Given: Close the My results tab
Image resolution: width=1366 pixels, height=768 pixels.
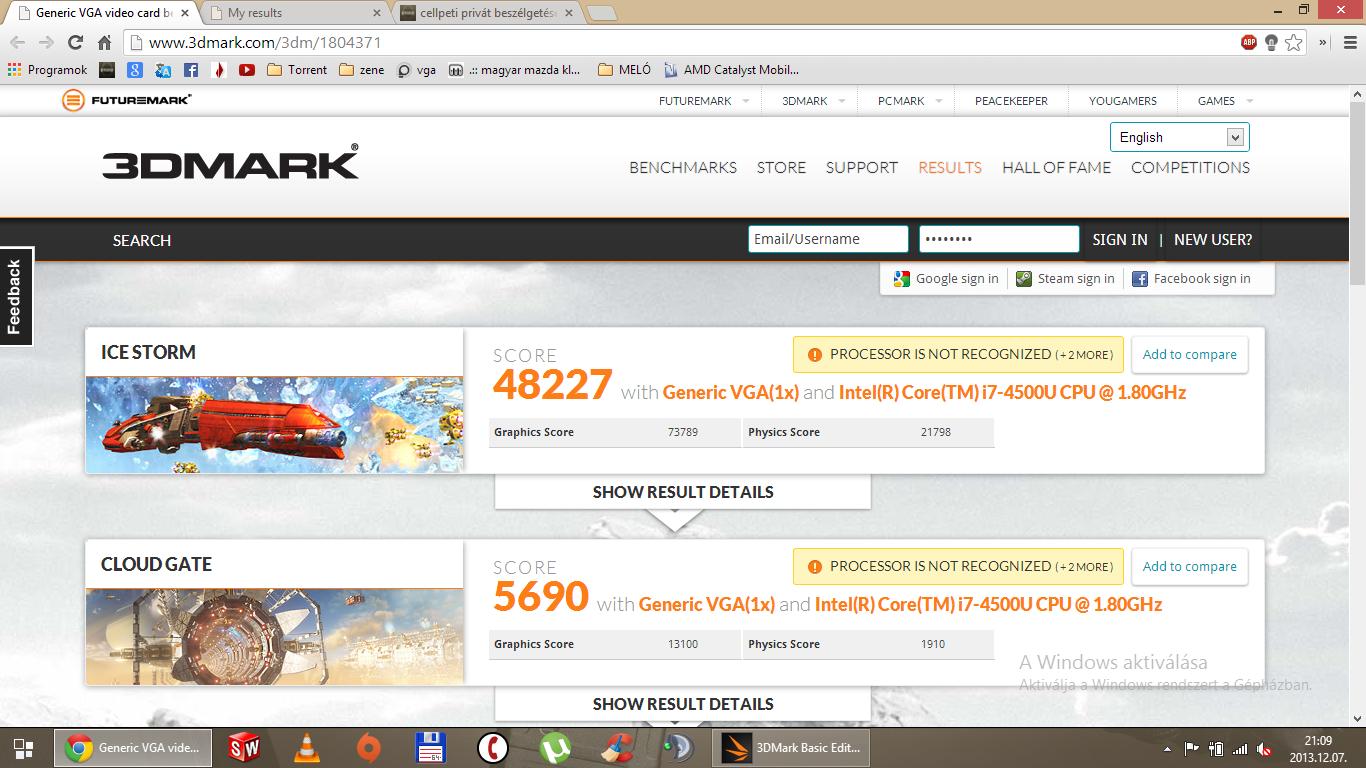Looking at the screenshot, I should click(x=377, y=13).
